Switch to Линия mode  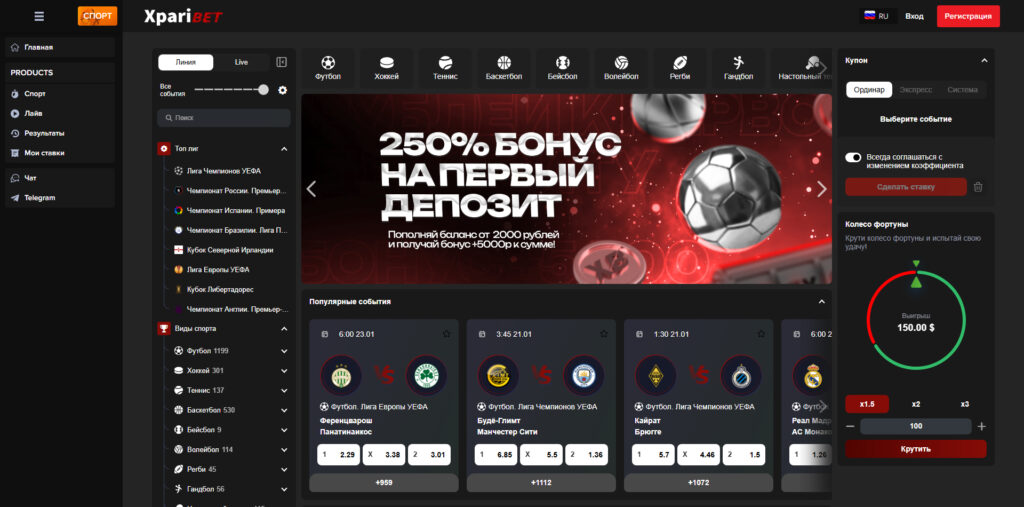tap(185, 62)
